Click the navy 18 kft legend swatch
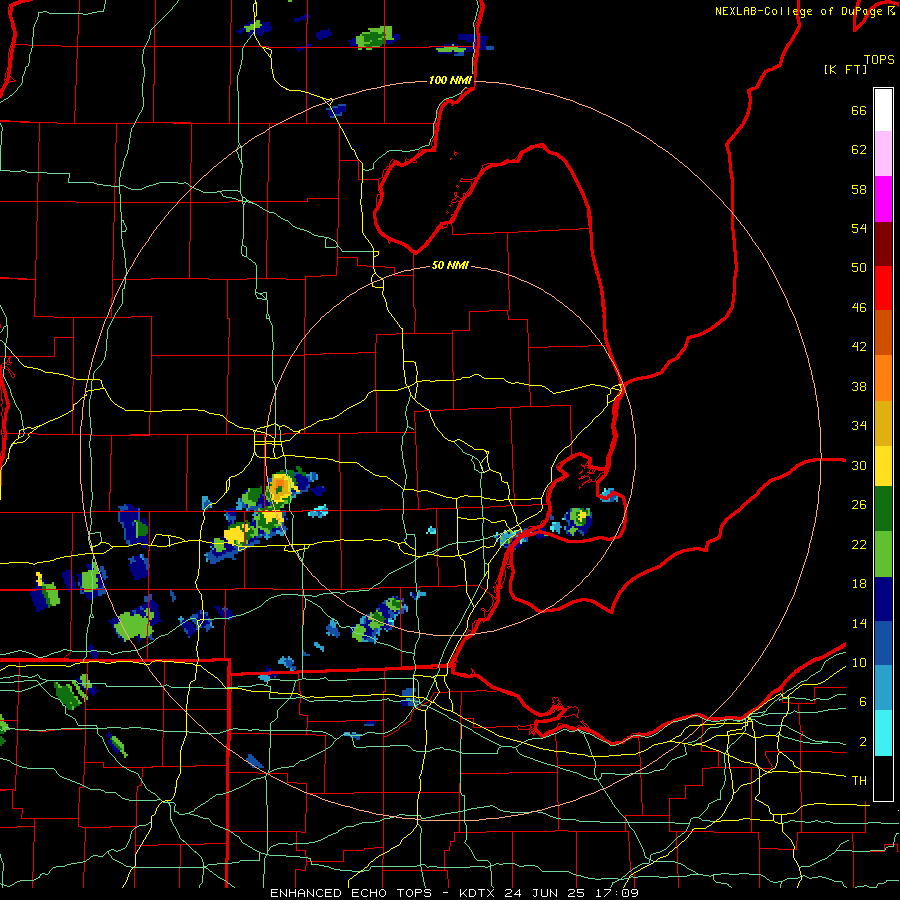The width and height of the screenshot is (900, 900). tap(883, 599)
